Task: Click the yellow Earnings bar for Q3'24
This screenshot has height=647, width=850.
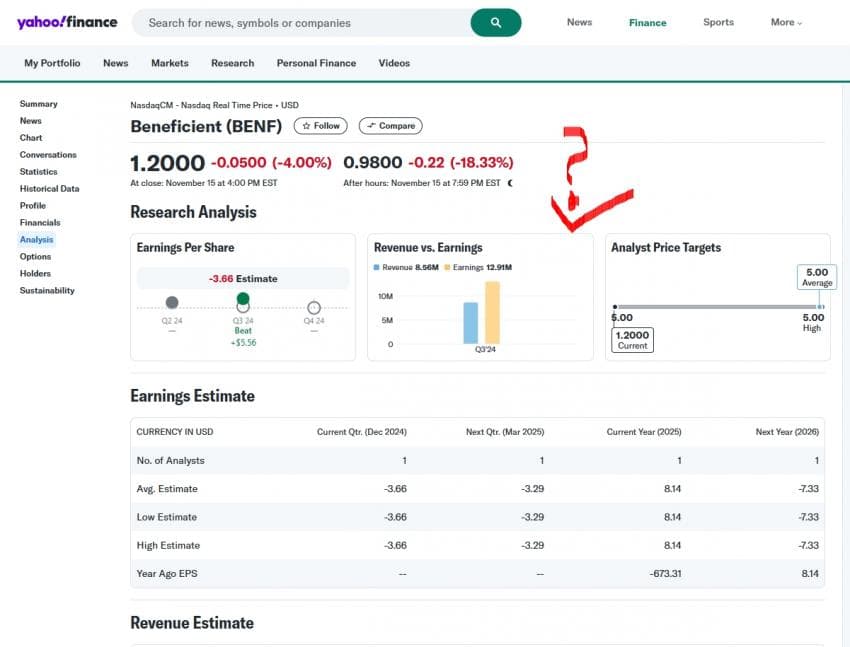Action: (x=492, y=313)
